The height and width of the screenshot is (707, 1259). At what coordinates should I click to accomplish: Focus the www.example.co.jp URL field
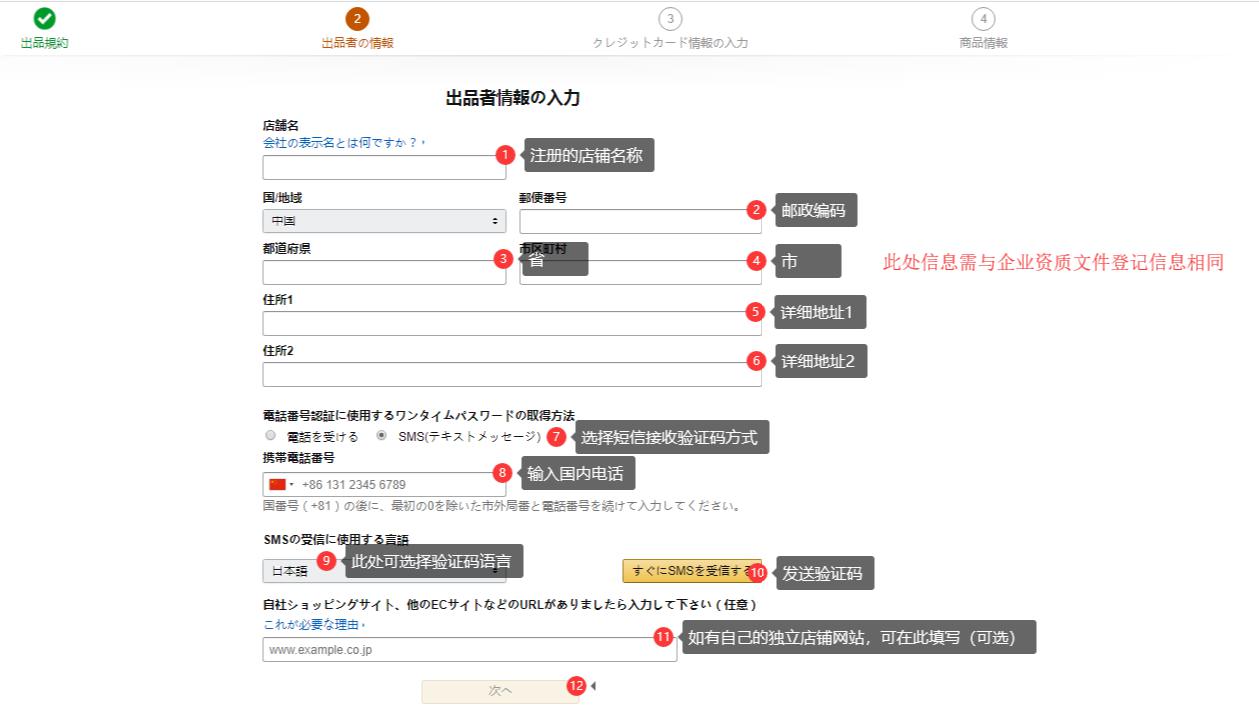pyautogui.click(x=470, y=650)
